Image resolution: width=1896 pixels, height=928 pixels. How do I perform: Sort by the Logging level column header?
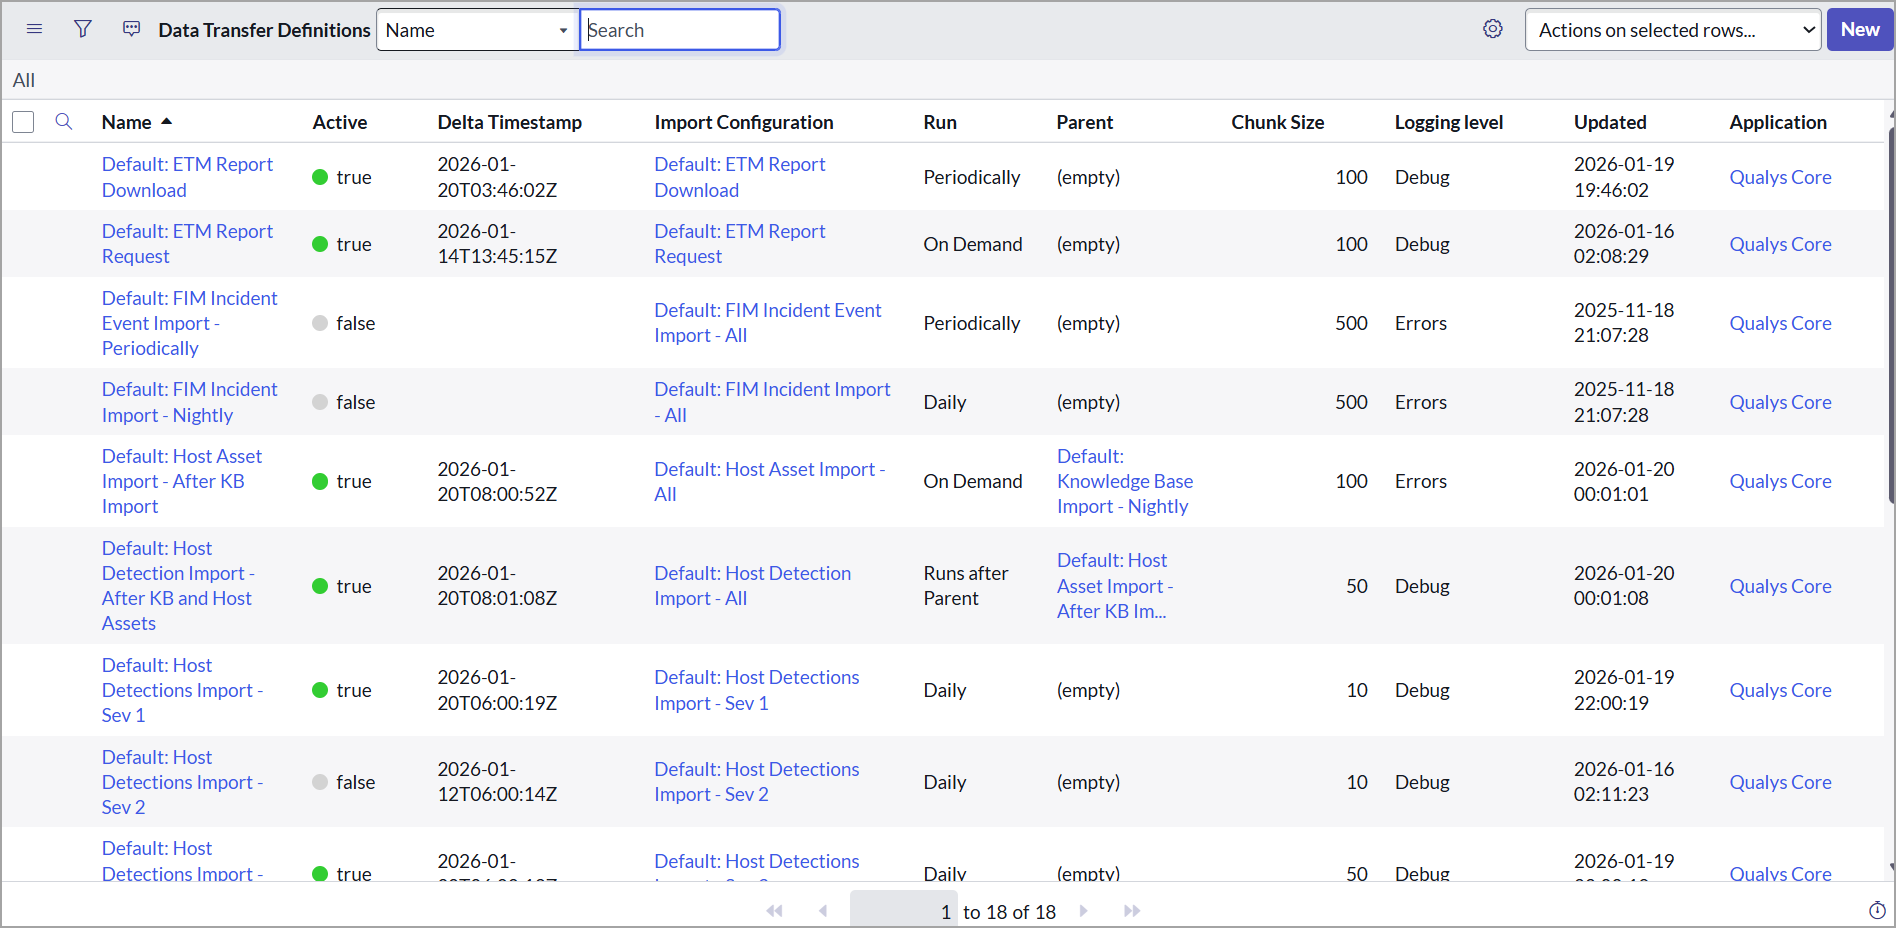pos(1449,122)
